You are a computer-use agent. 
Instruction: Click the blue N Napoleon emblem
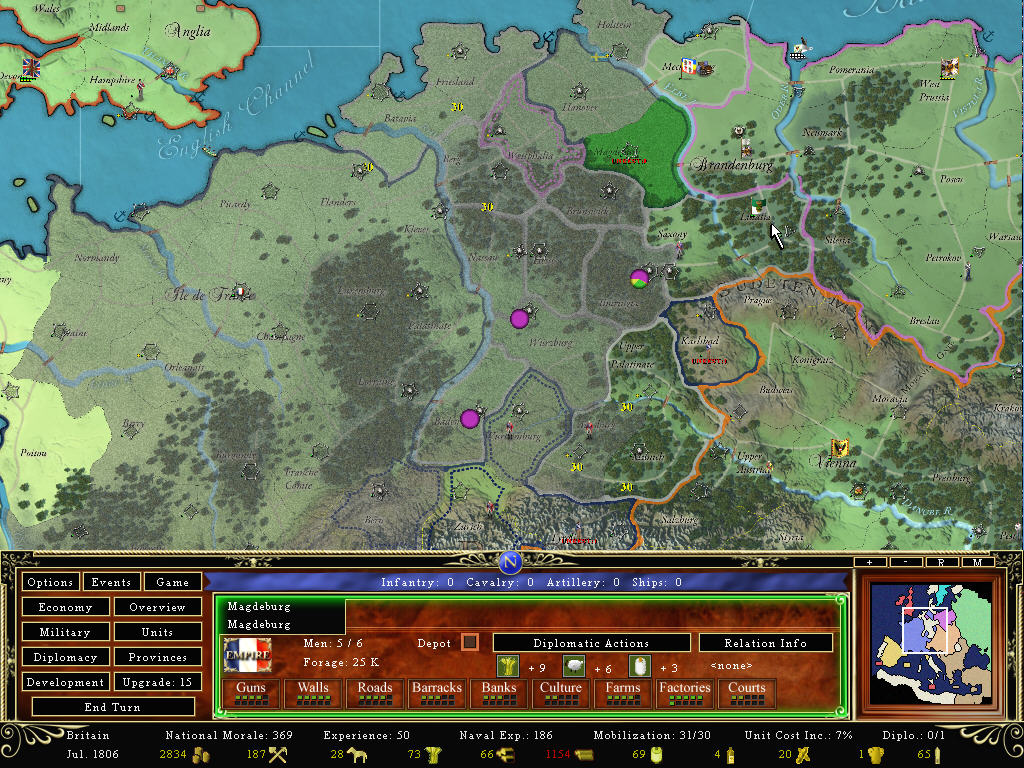click(510, 561)
